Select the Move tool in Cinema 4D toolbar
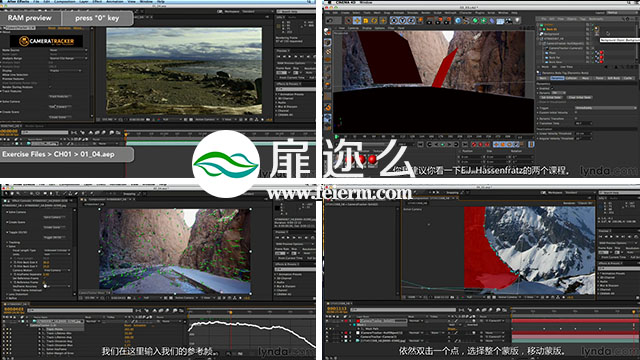640x360 pixels. pyautogui.click(x=357, y=20)
